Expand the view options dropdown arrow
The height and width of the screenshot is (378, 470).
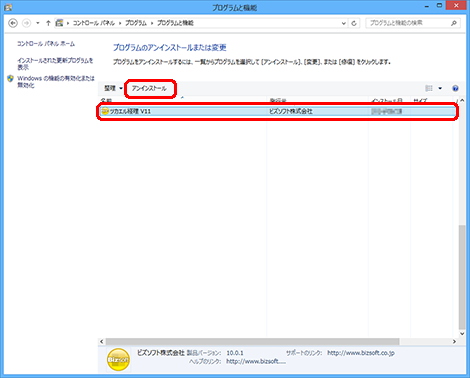click(x=440, y=88)
